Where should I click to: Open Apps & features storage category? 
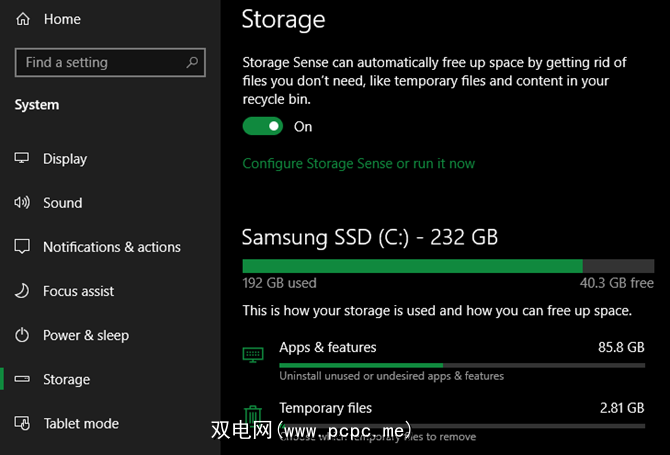point(328,348)
